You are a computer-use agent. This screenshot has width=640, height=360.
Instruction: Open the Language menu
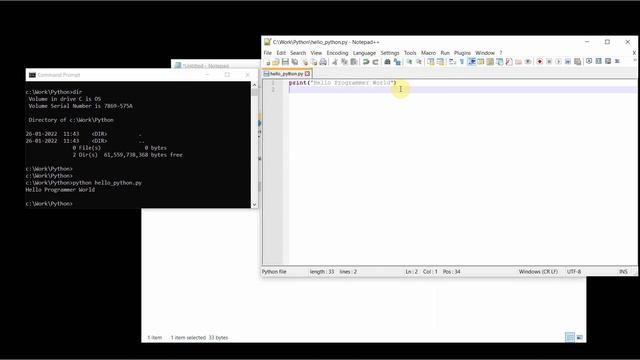tap(364, 53)
